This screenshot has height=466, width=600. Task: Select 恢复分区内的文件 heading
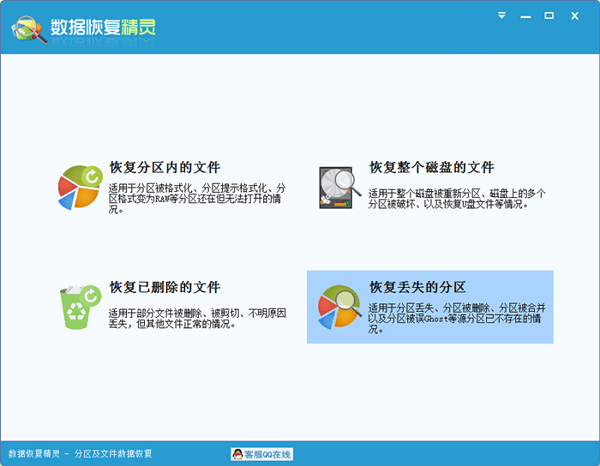165,168
